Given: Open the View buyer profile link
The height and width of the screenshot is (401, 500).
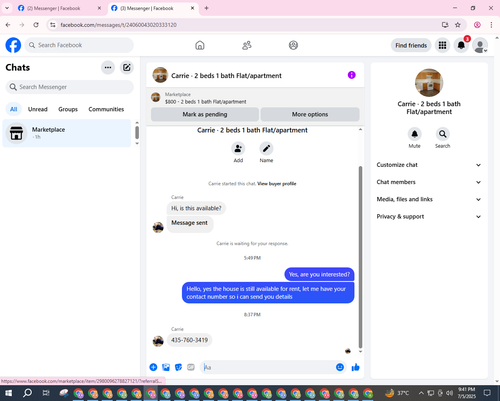Looking at the screenshot, I should click(x=277, y=184).
